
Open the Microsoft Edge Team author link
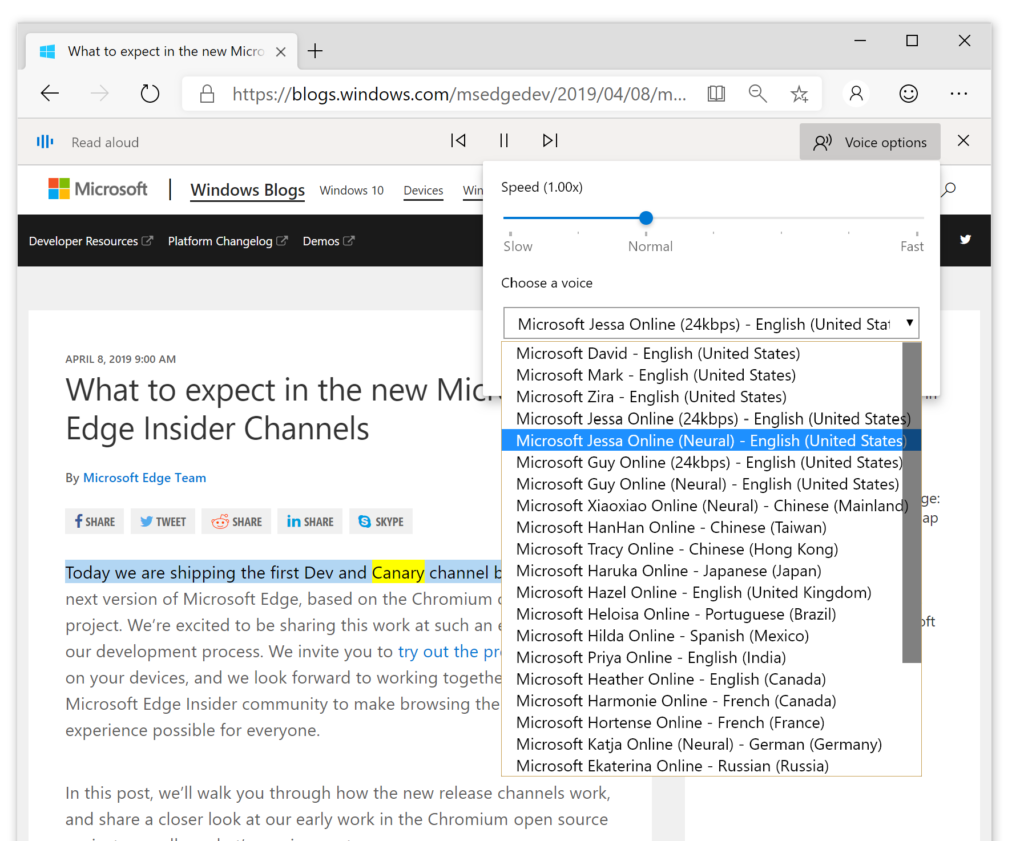[144, 477]
